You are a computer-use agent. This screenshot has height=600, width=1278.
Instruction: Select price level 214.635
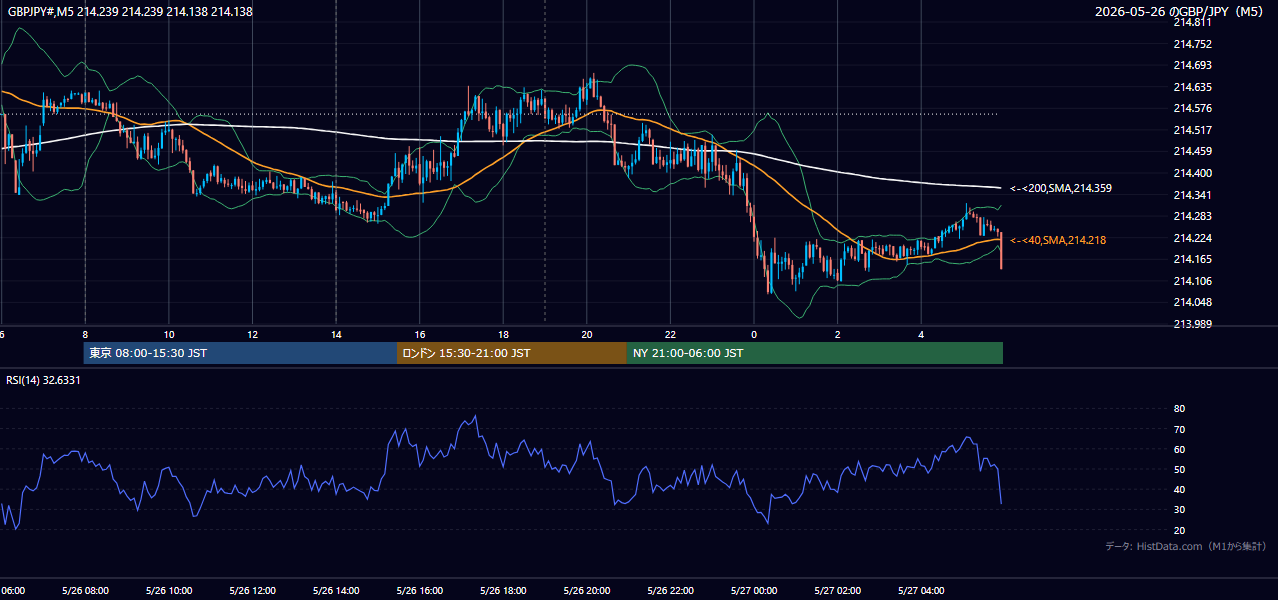(x=1193, y=87)
